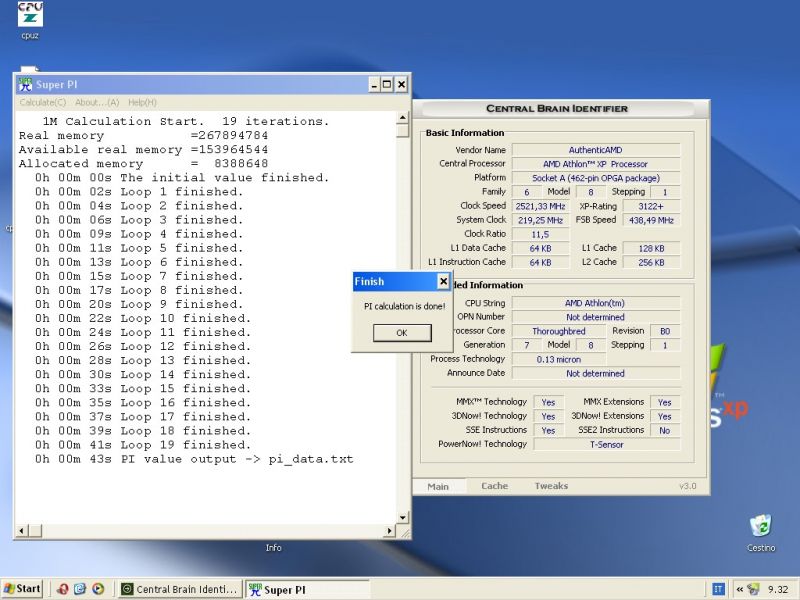
Task: Open the cpuz desktop icon
Action: point(30,20)
